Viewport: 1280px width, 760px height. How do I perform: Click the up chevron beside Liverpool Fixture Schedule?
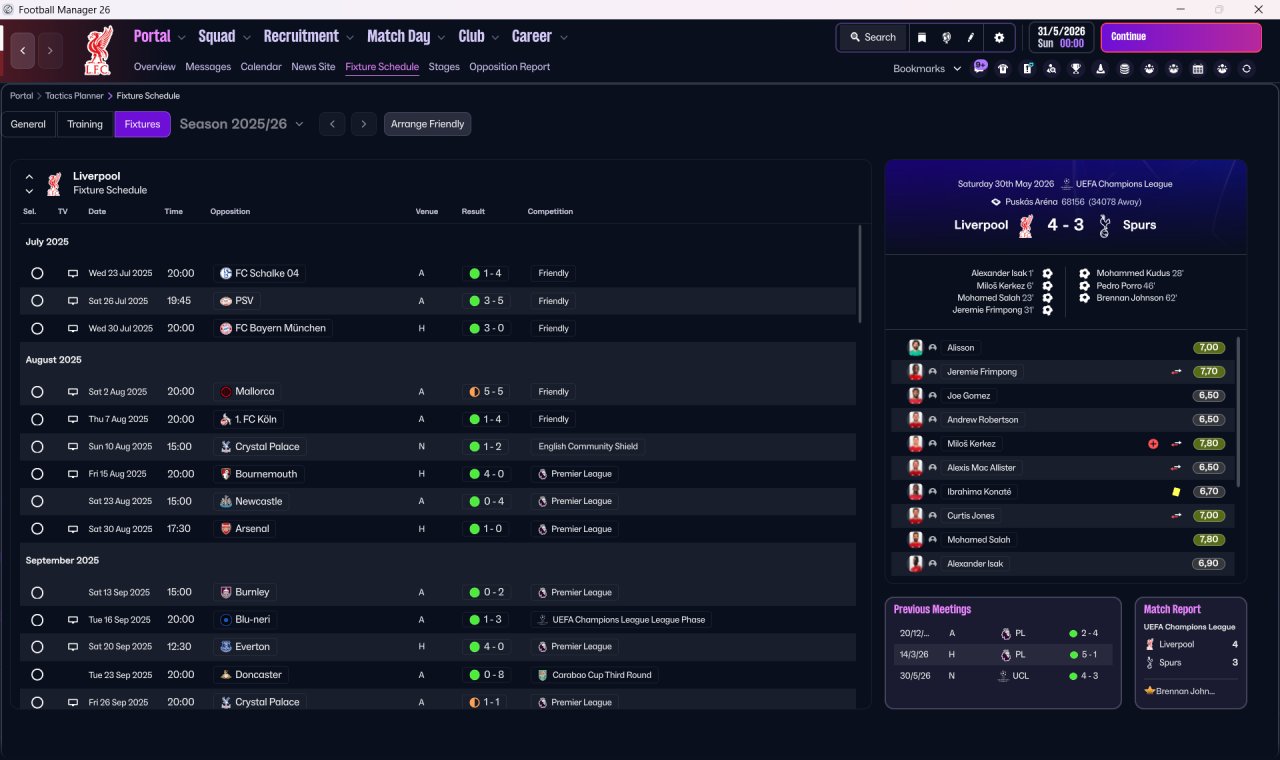pos(29,176)
